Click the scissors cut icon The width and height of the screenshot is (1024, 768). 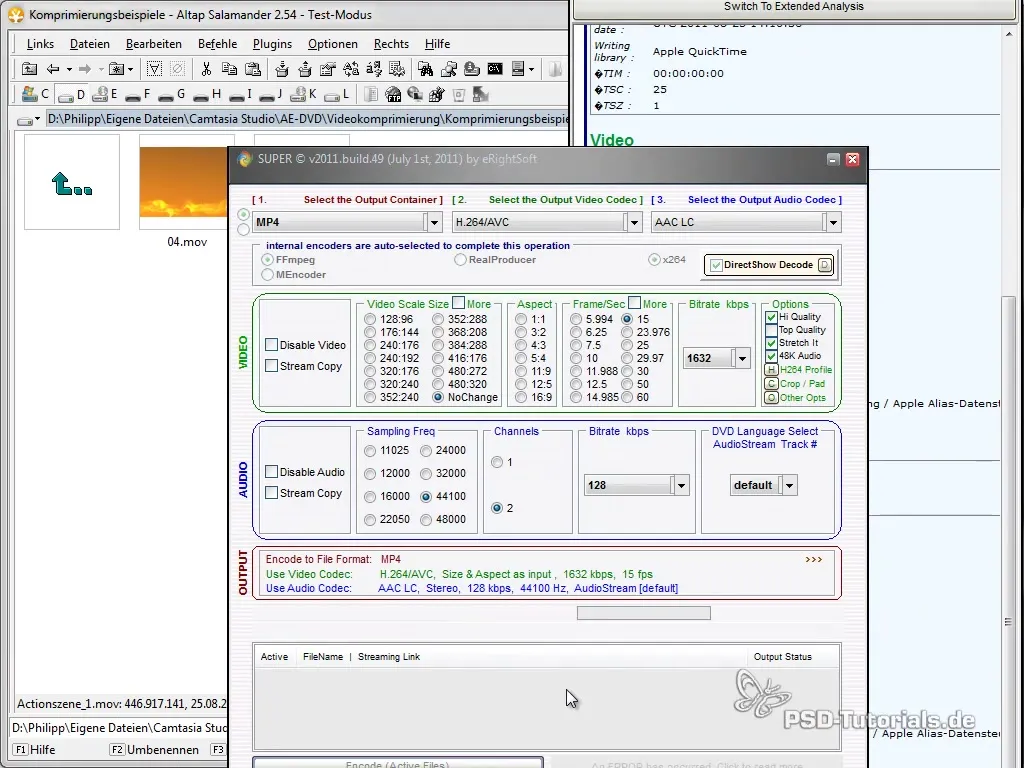tap(206, 69)
